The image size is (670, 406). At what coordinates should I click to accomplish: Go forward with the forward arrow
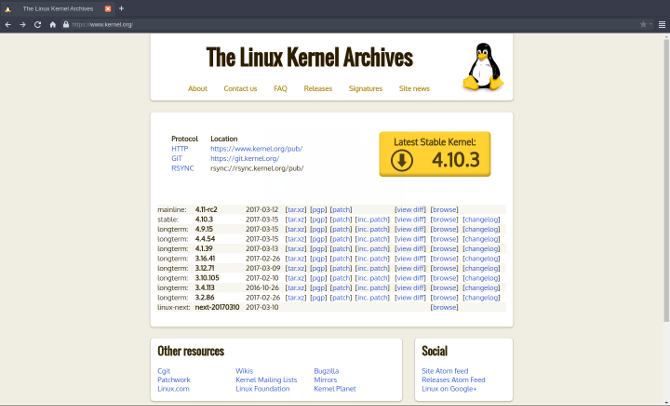(23, 24)
